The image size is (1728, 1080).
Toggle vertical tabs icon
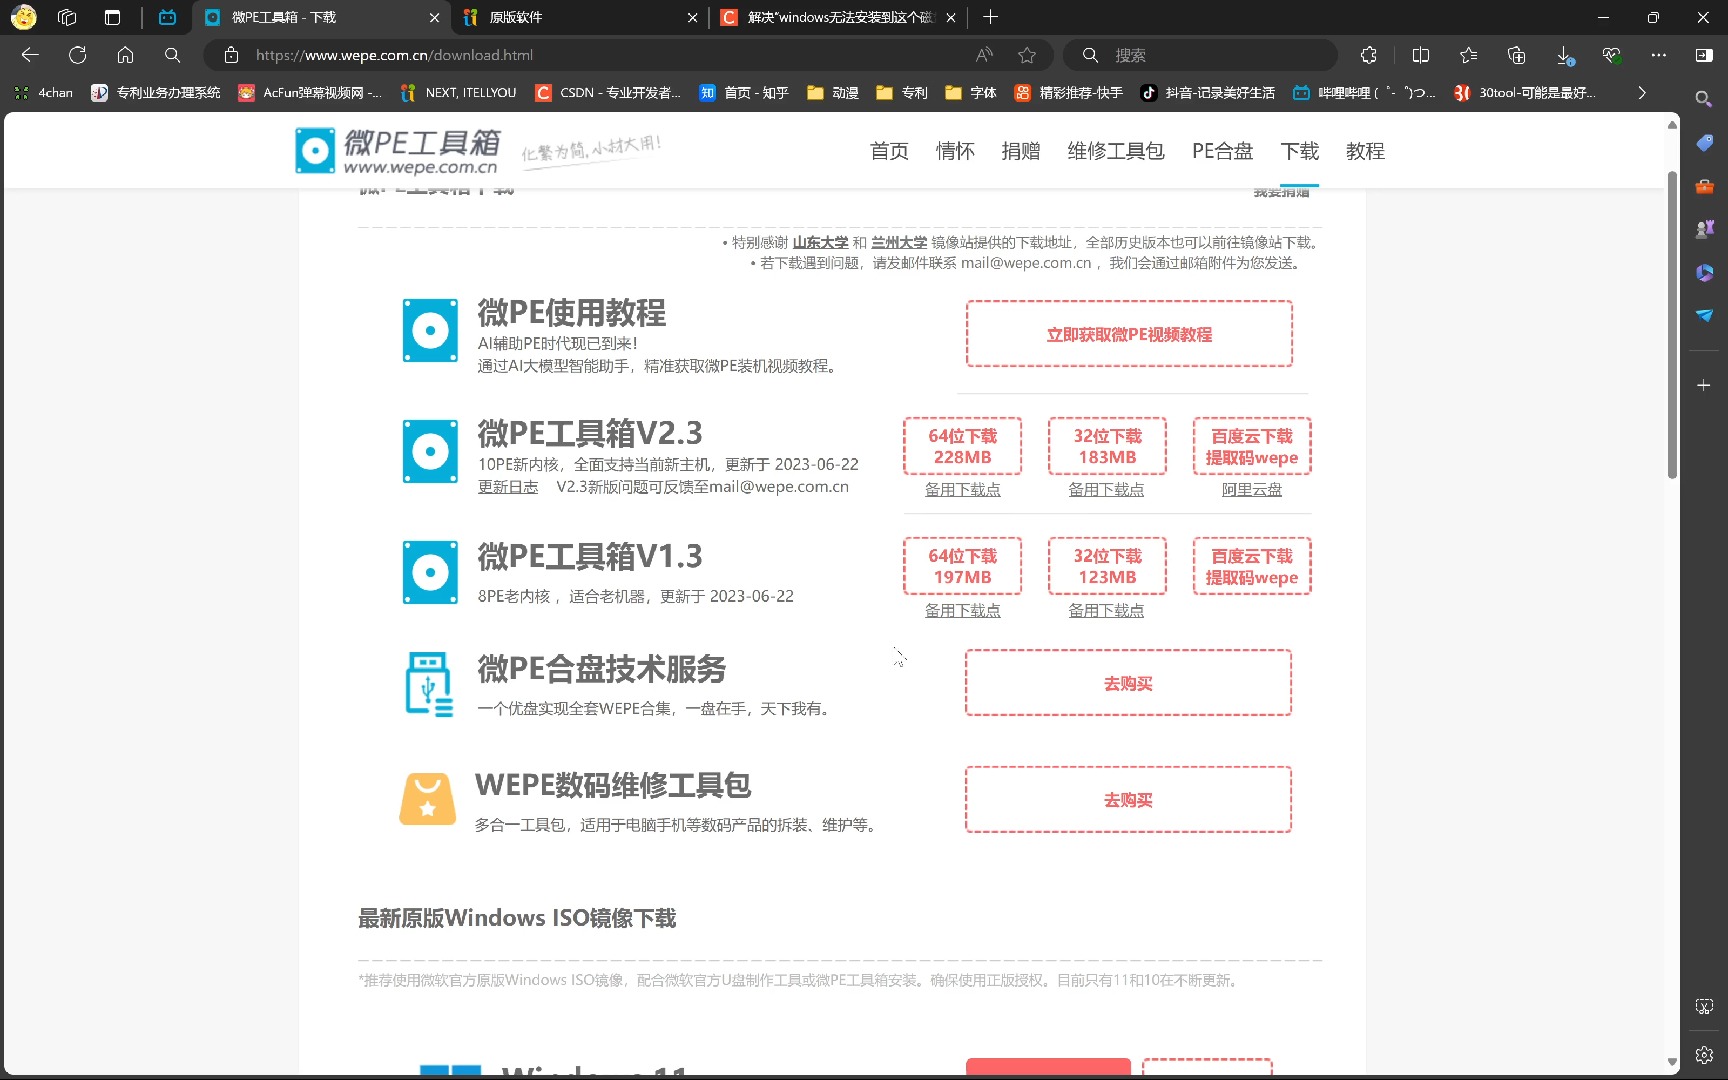(x=112, y=17)
